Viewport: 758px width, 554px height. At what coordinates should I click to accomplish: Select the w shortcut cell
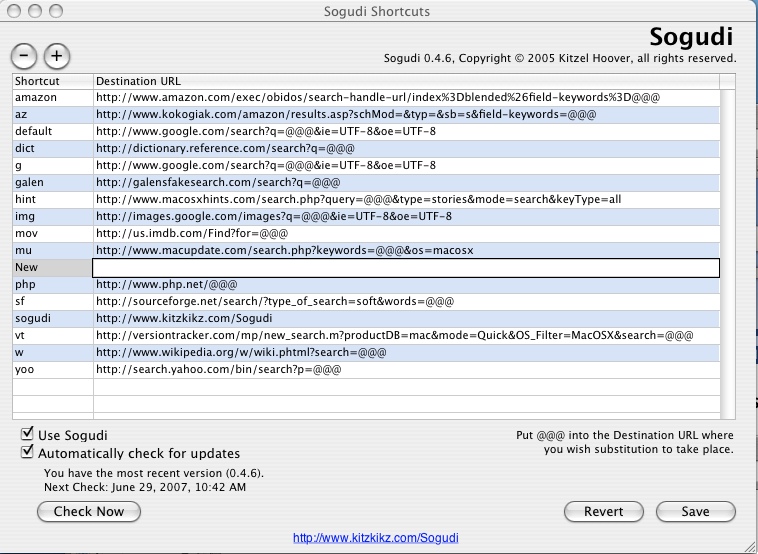pyautogui.click(x=53, y=352)
